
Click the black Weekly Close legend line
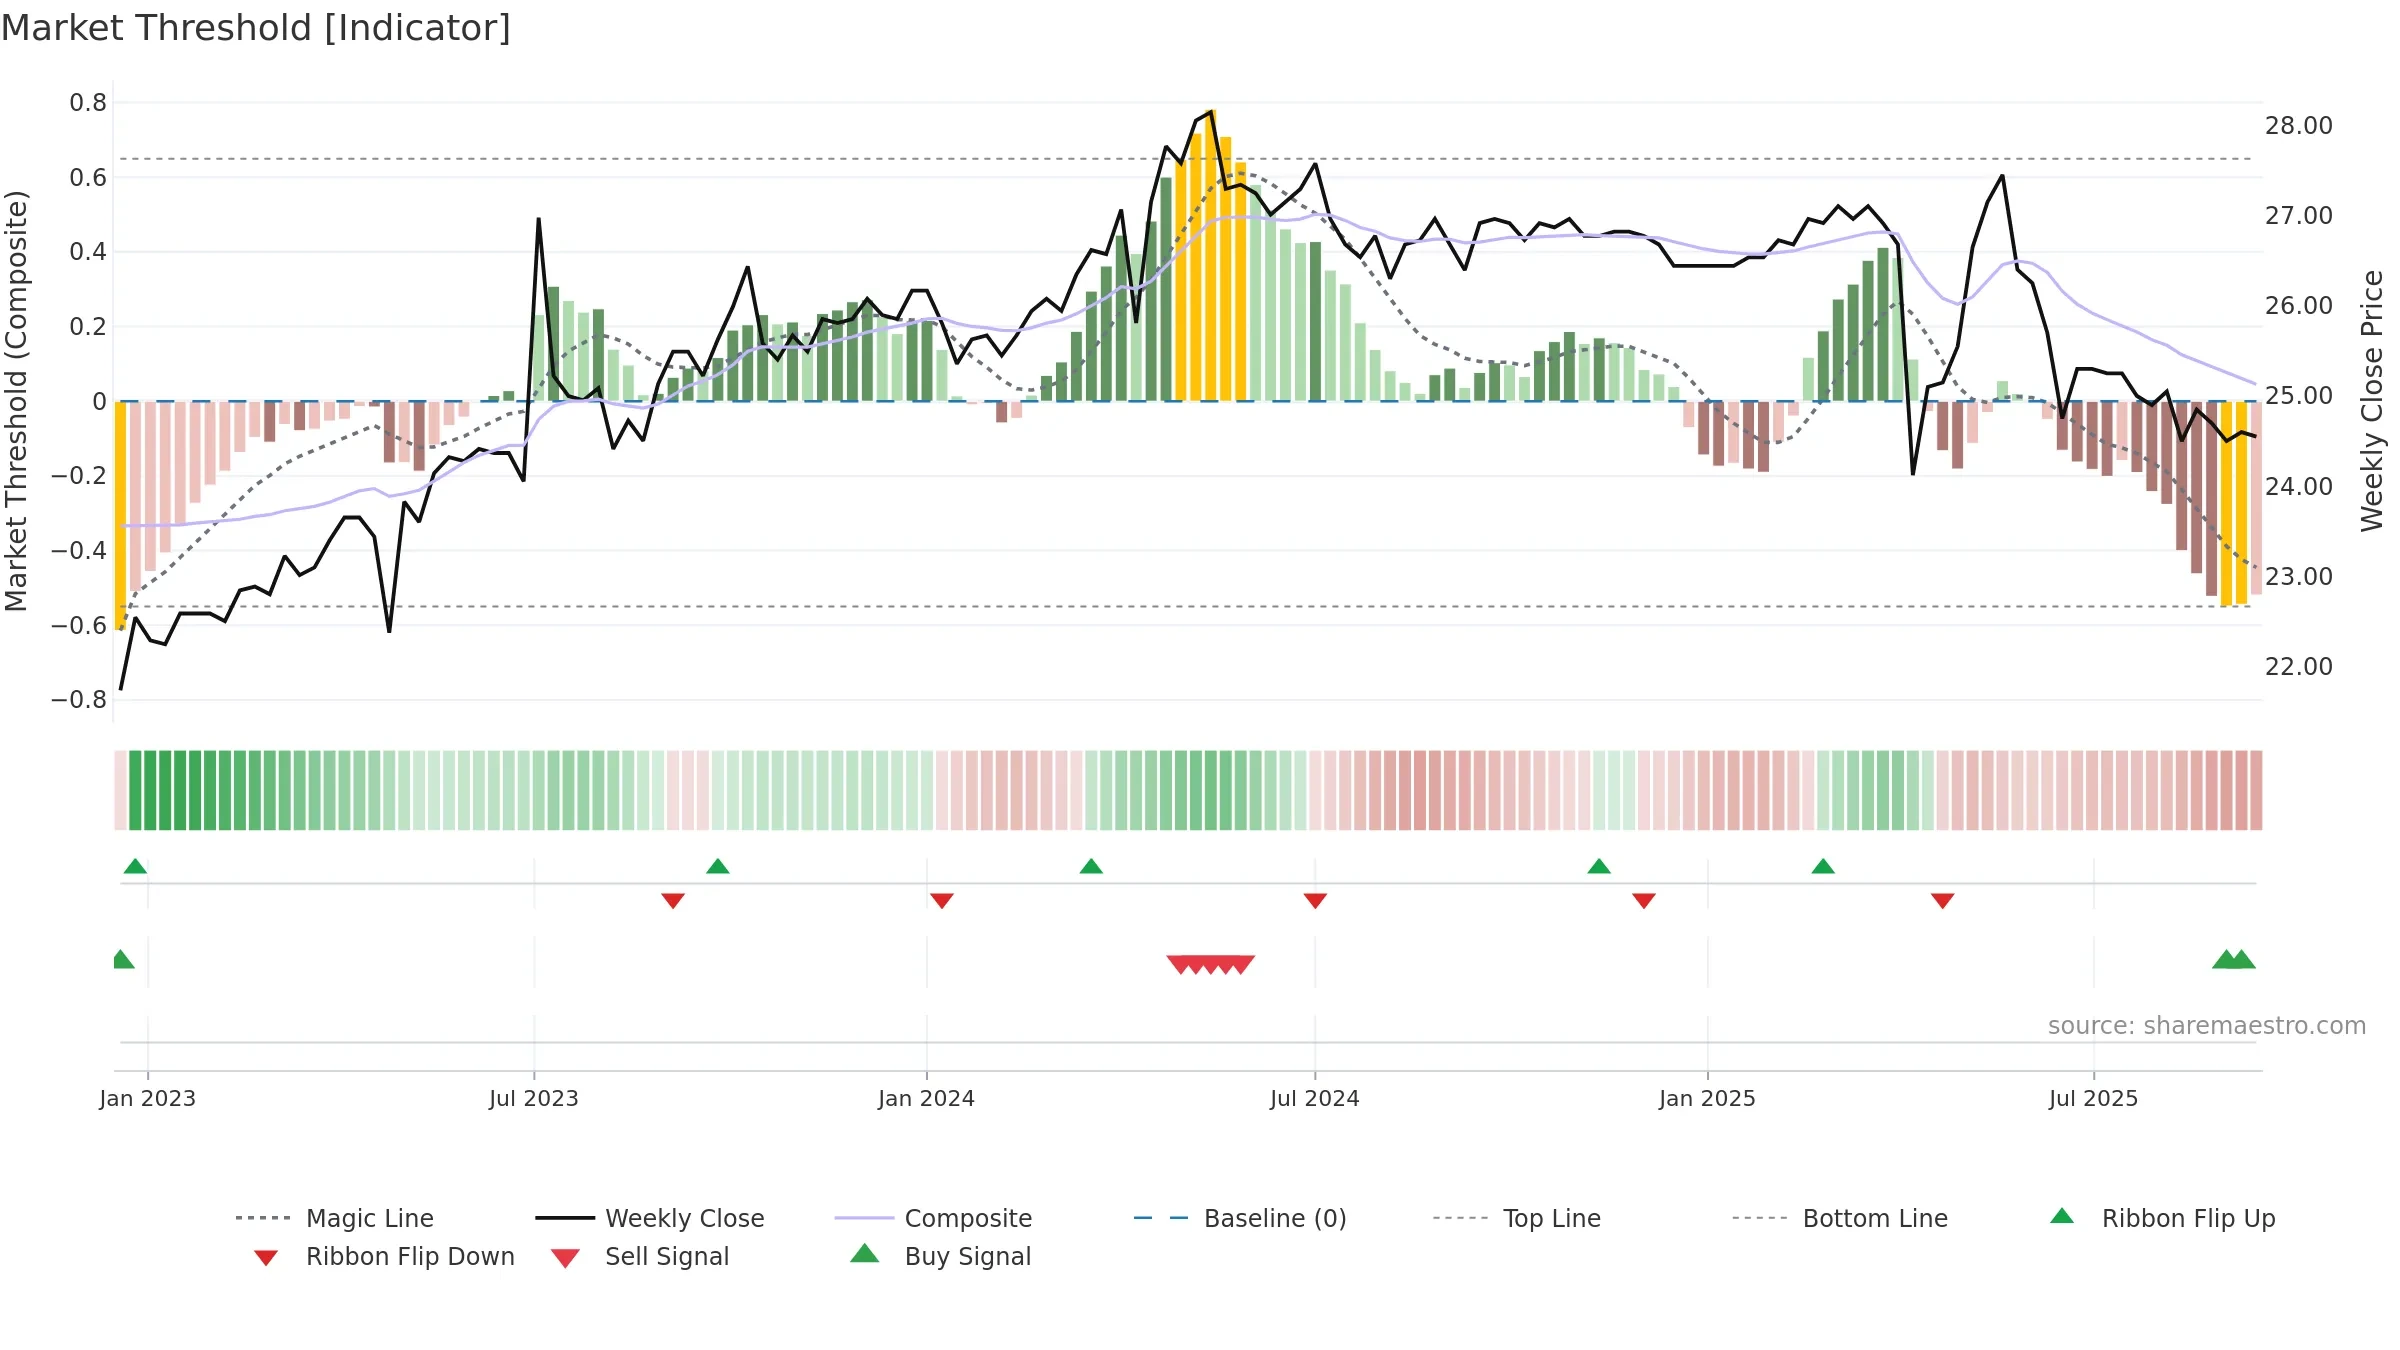(x=565, y=1218)
